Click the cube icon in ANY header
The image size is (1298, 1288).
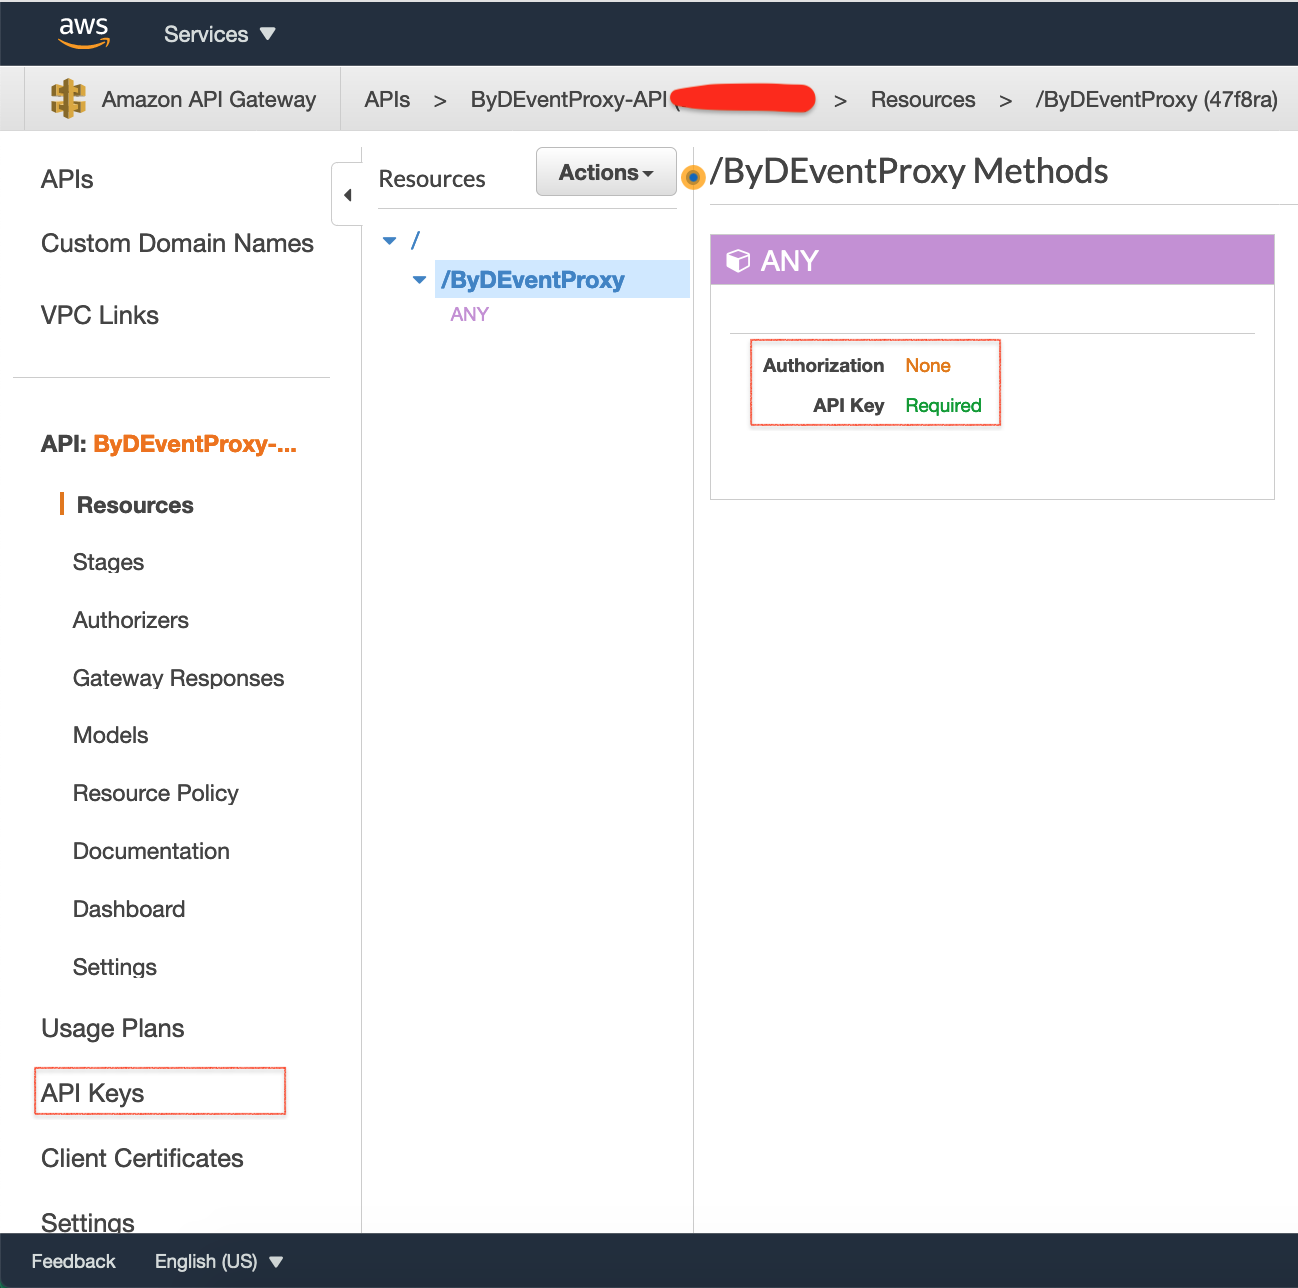click(x=738, y=261)
